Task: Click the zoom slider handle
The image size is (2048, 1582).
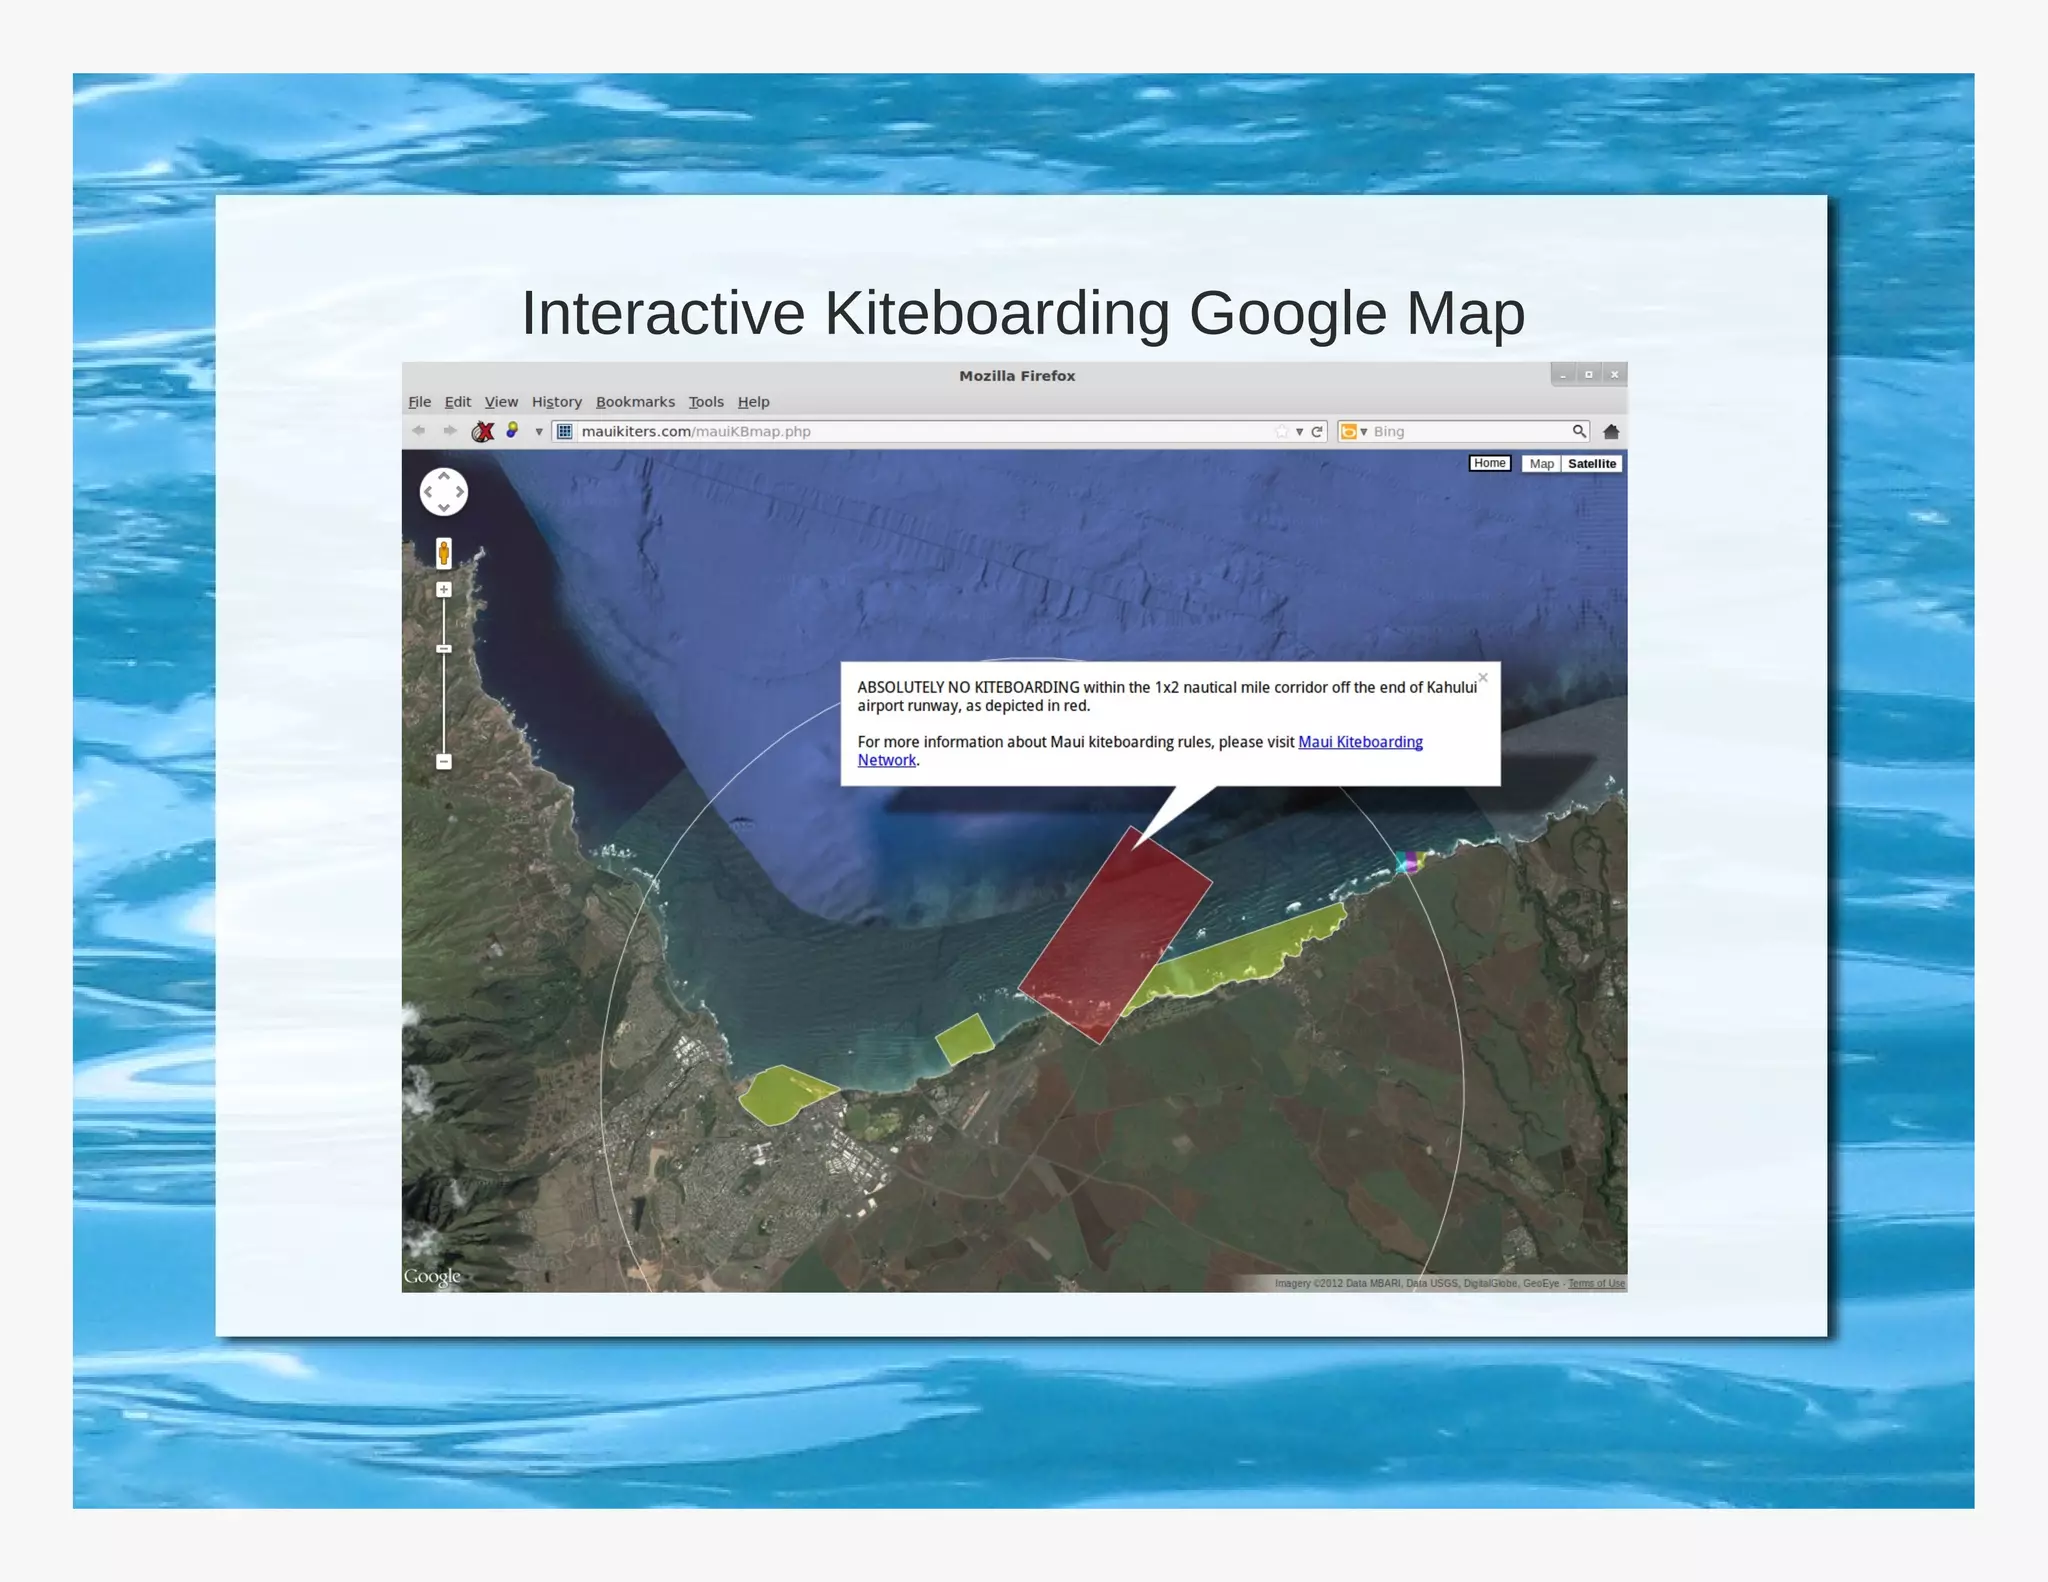Action: point(444,649)
